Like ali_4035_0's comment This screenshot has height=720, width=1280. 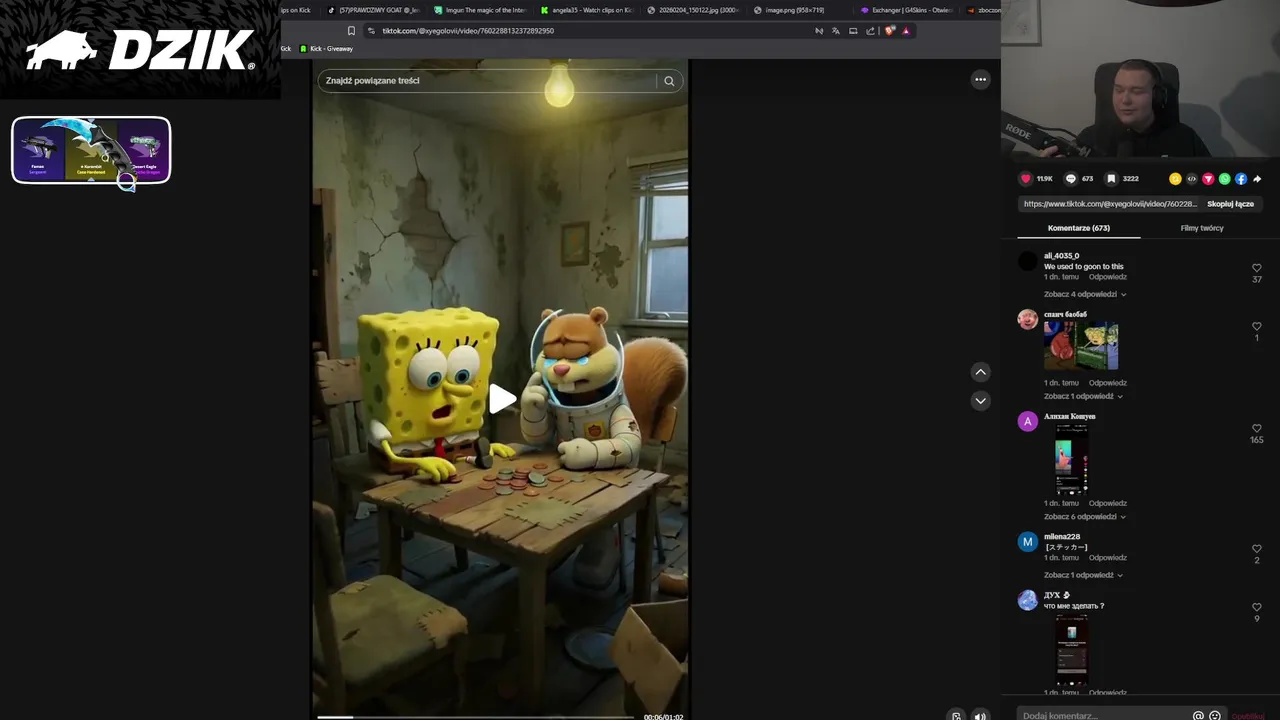point(1257,268)
